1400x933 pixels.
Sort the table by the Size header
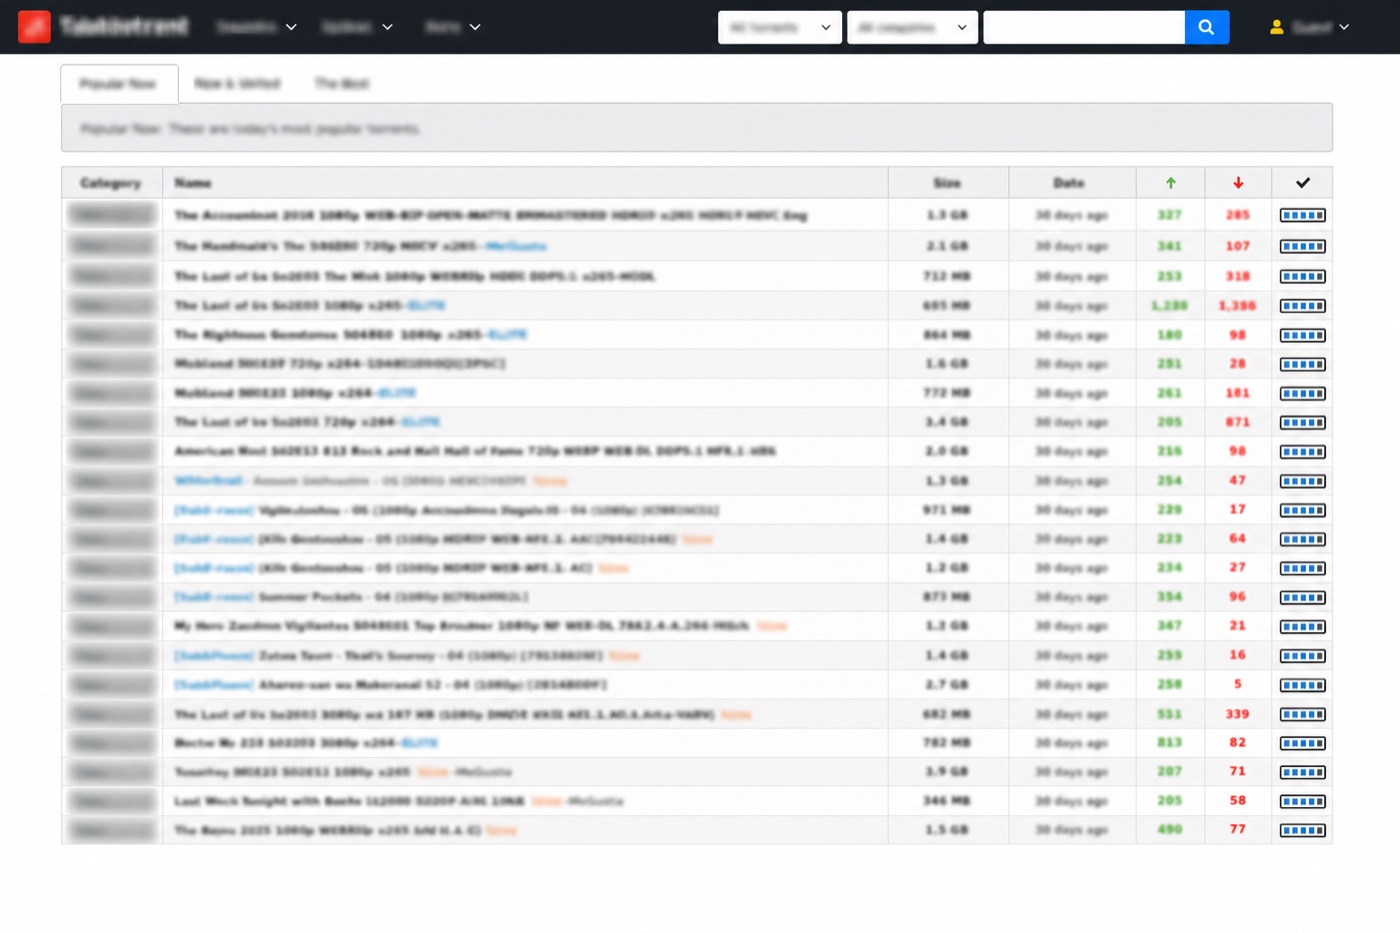[947, 183]
